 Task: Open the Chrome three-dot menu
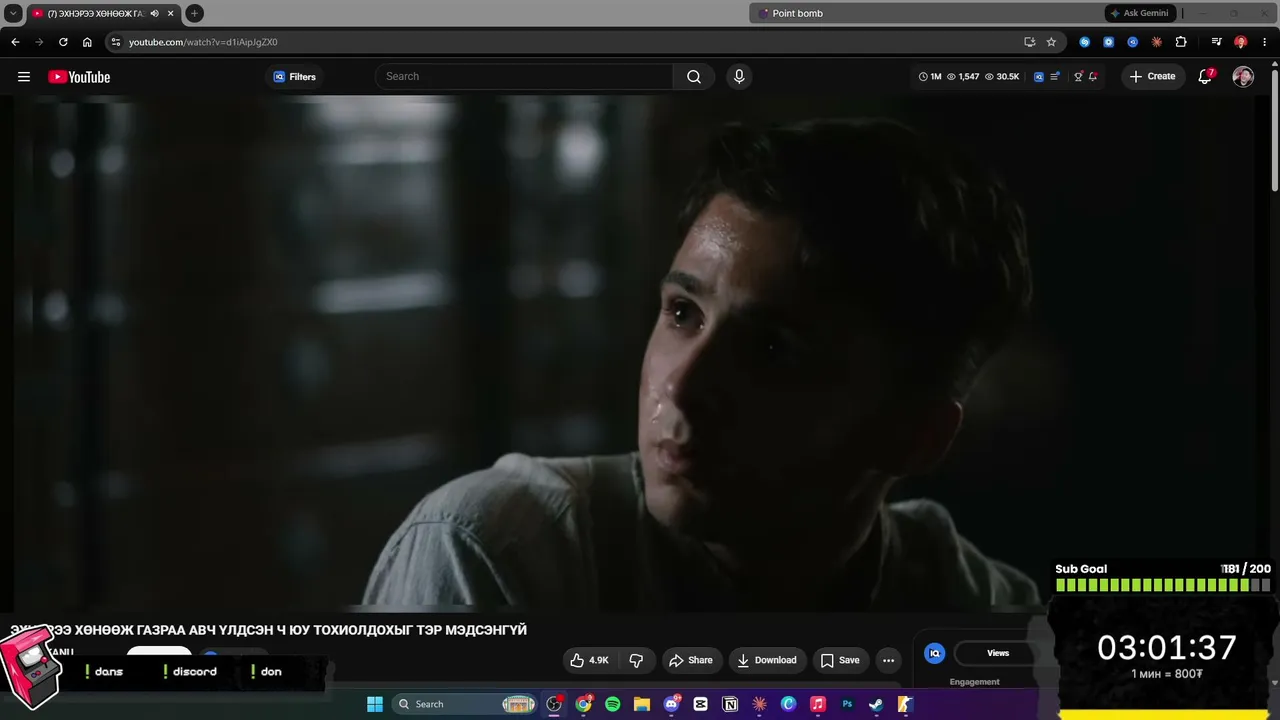pos(1264,42)
